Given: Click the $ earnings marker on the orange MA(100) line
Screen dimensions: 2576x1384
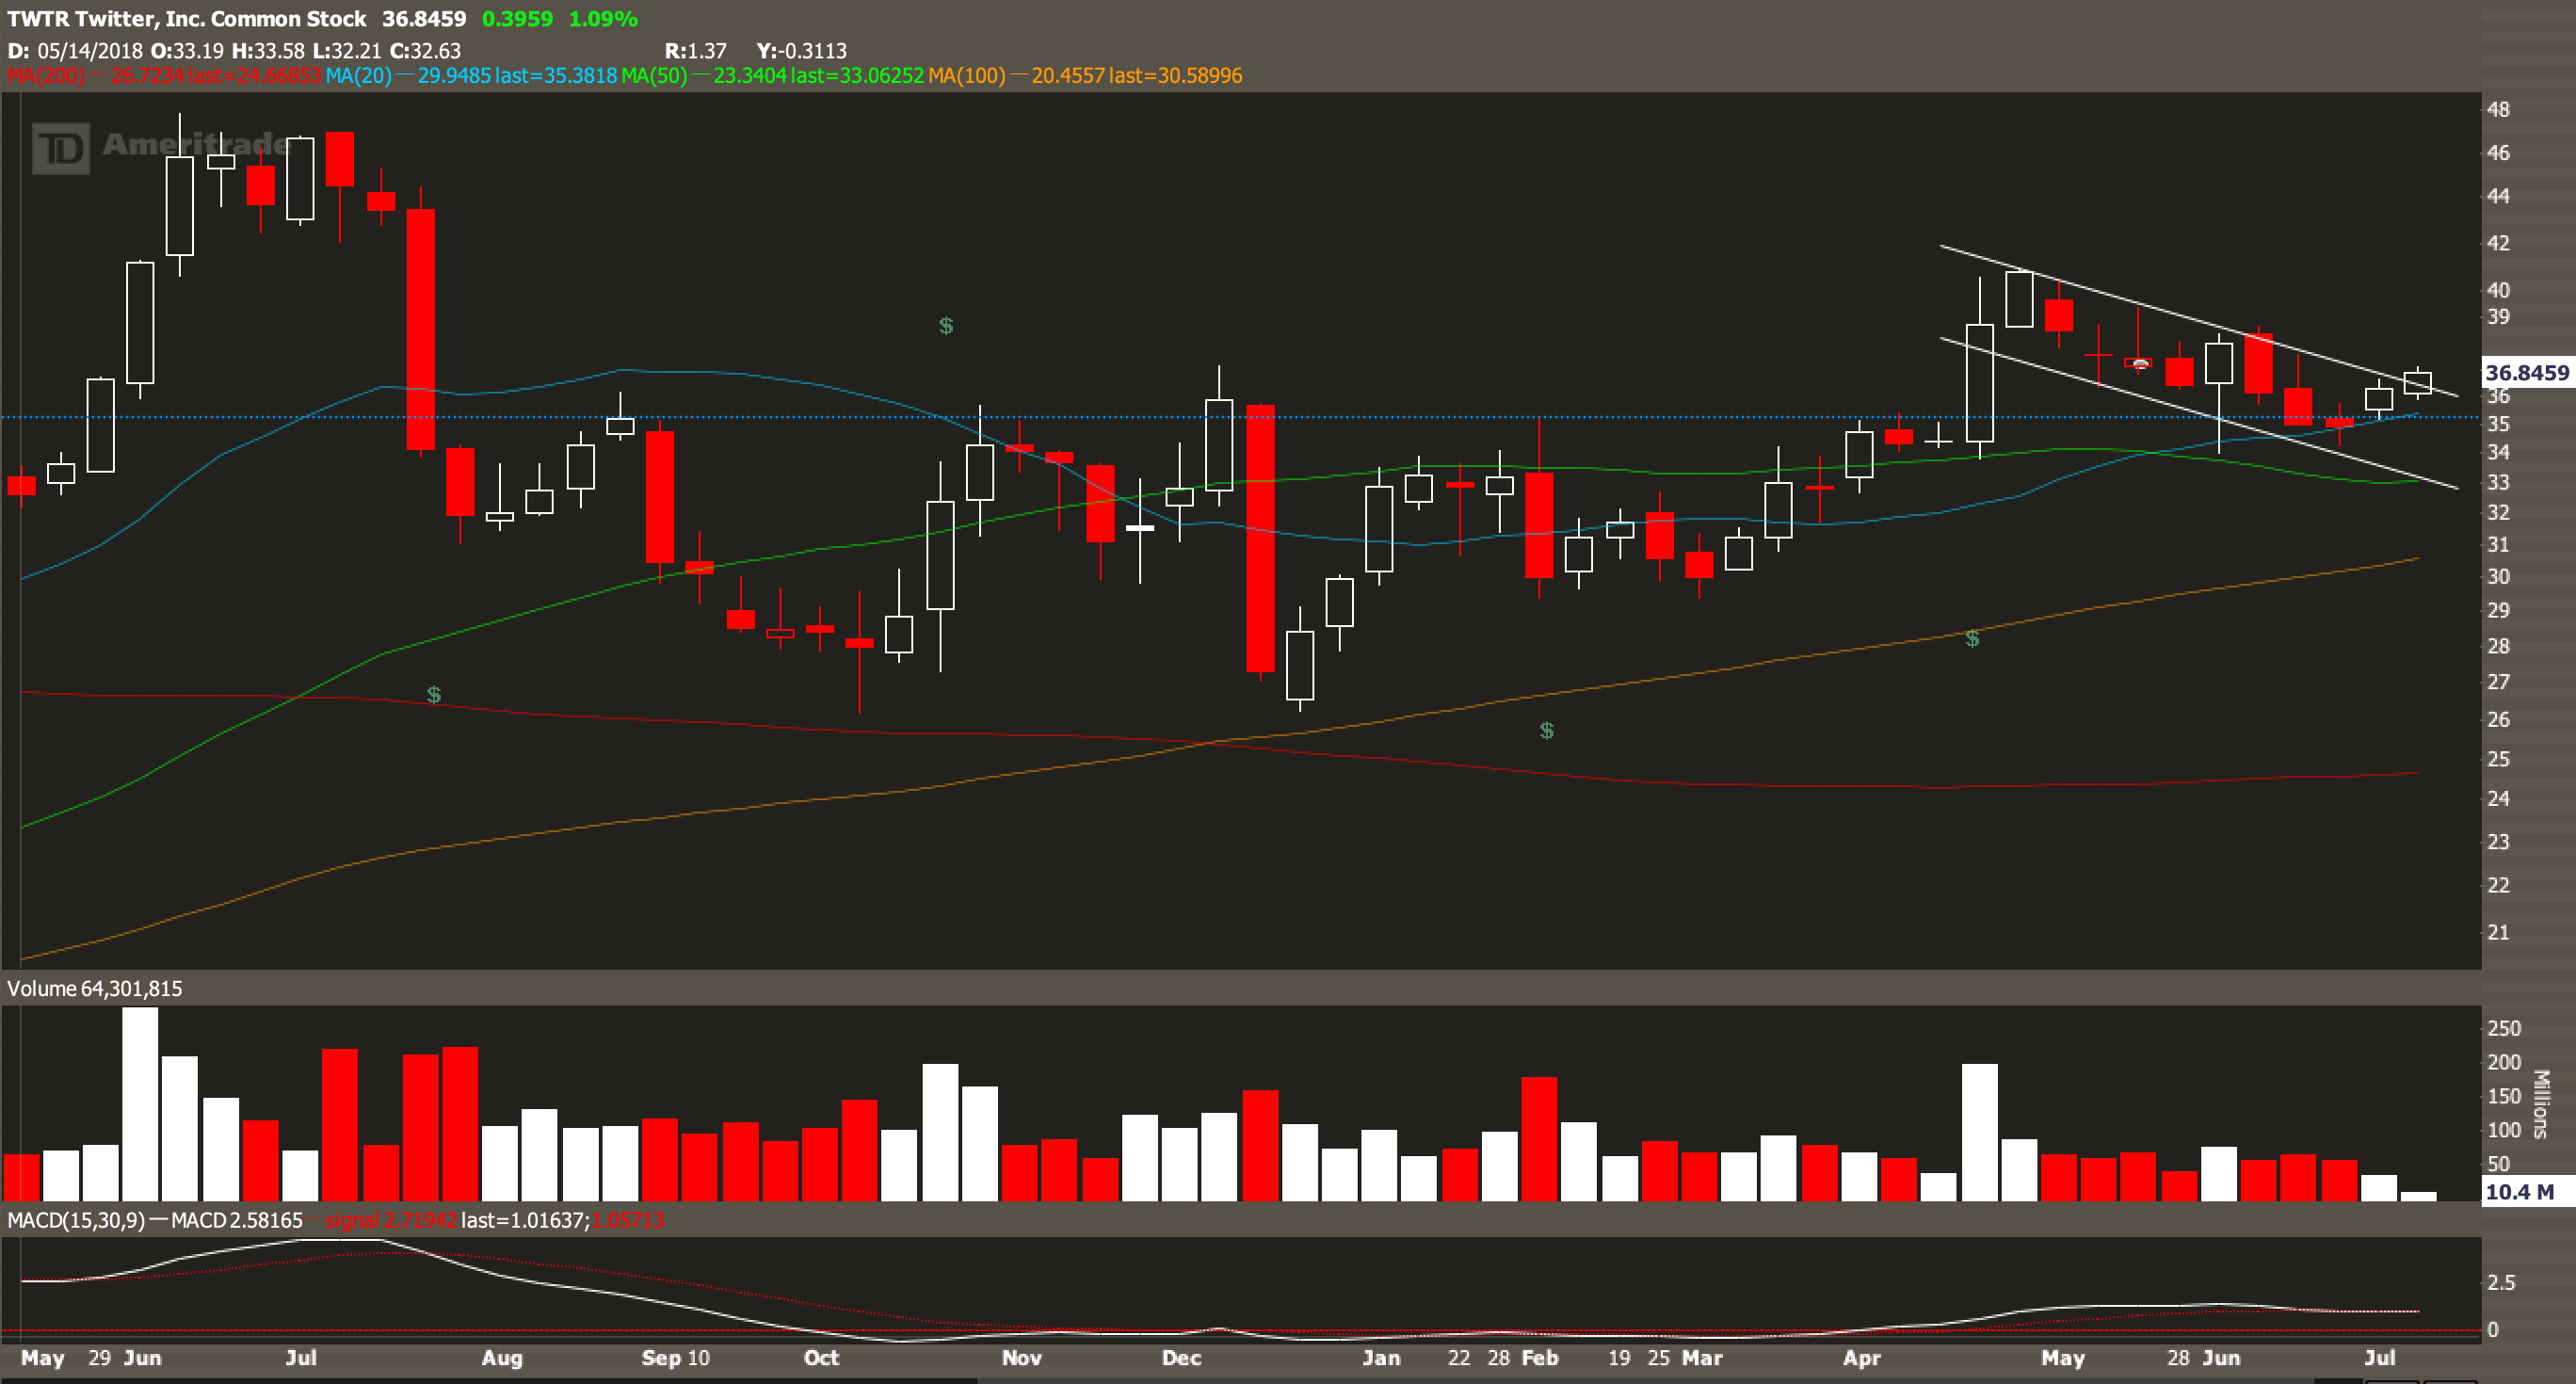Looking at the screenshot, I should (1972, 638).
